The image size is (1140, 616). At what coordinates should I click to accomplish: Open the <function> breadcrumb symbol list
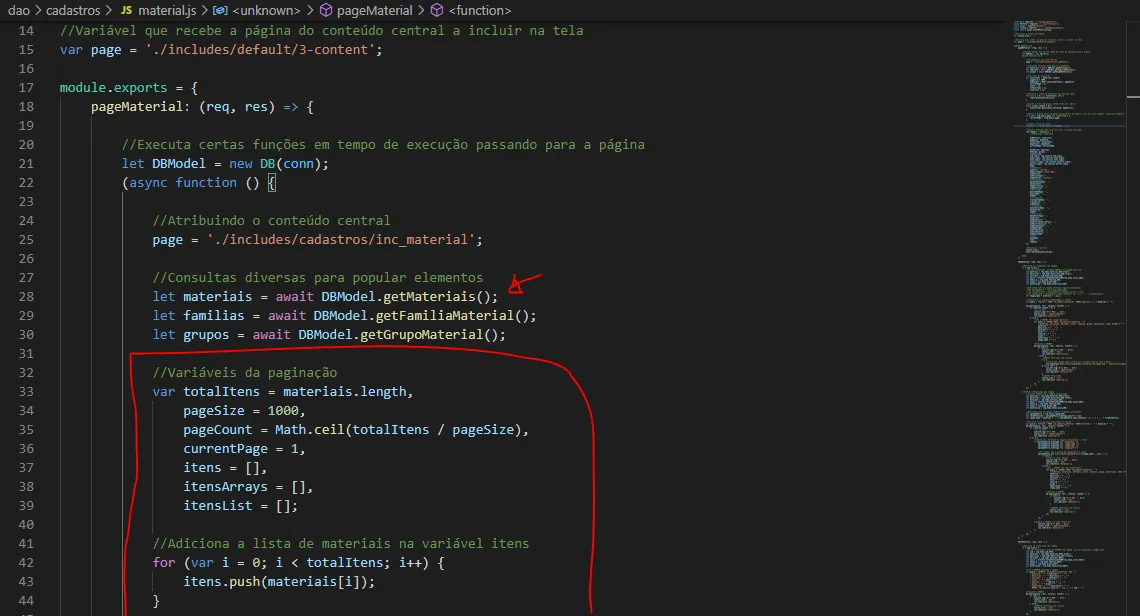tap(480, 10)
